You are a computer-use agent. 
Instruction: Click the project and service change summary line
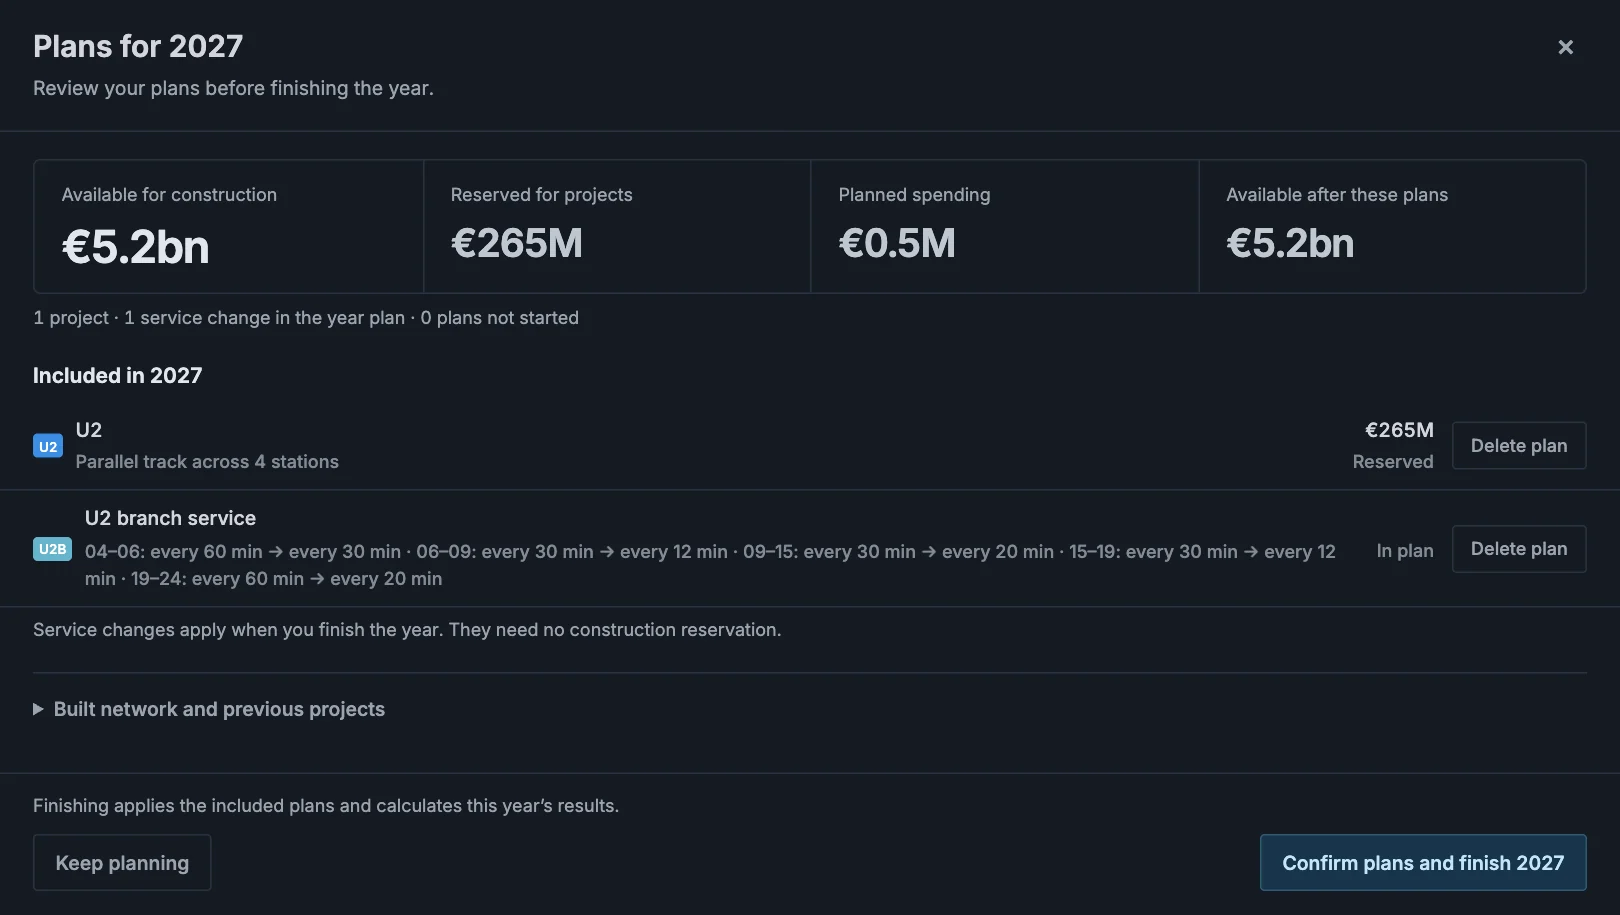click(x=306, y=318)
